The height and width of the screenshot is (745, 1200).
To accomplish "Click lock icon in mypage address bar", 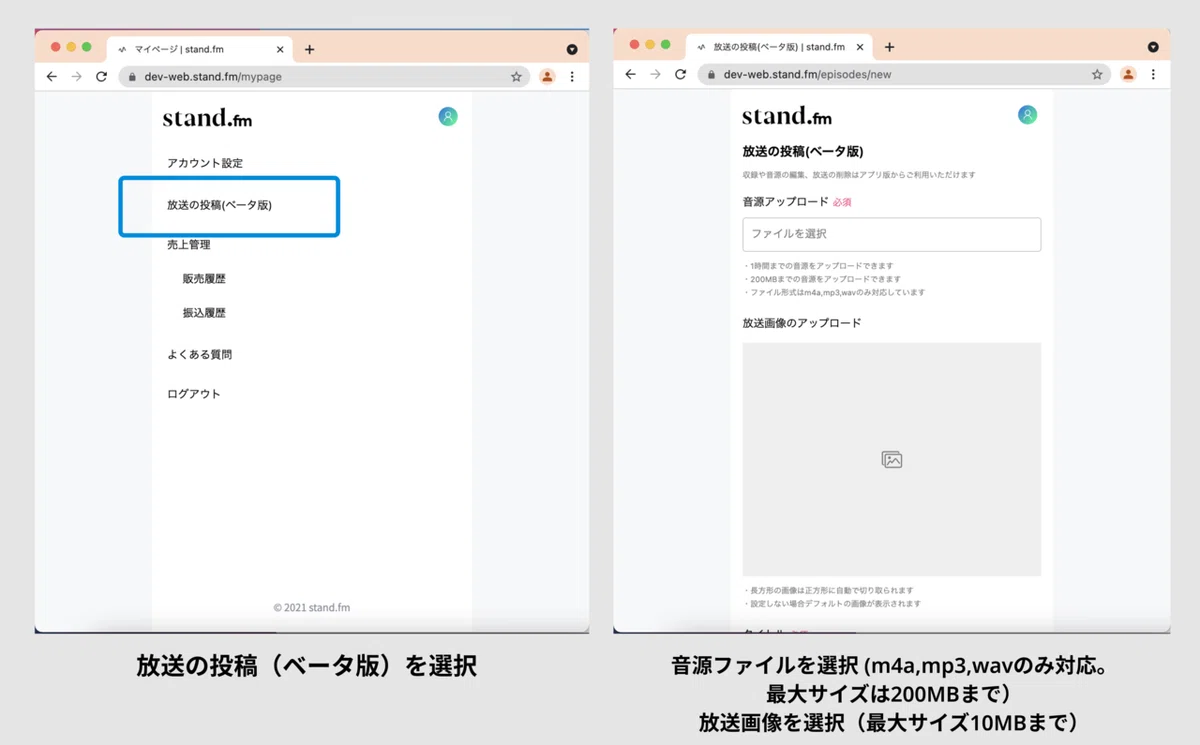I will [131, 76].
